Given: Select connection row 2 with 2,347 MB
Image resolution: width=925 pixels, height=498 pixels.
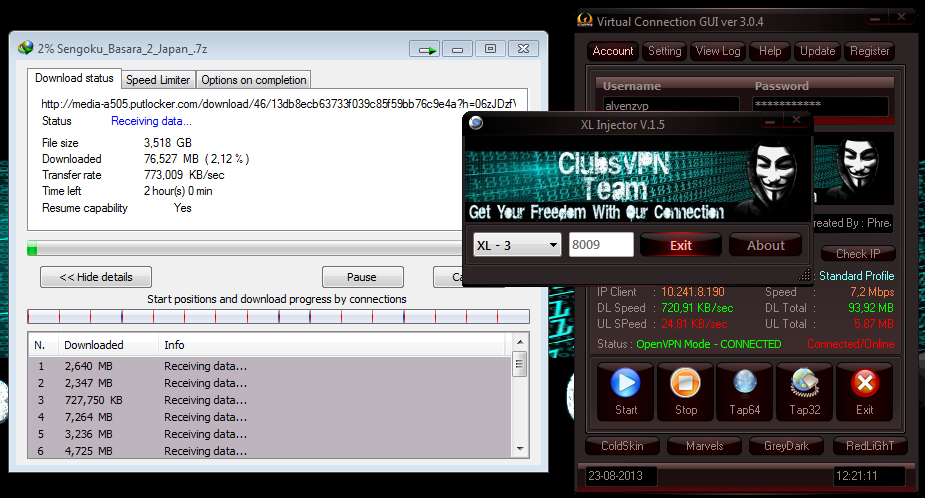Looking at the screenshot, I should [x=270, y=383].
